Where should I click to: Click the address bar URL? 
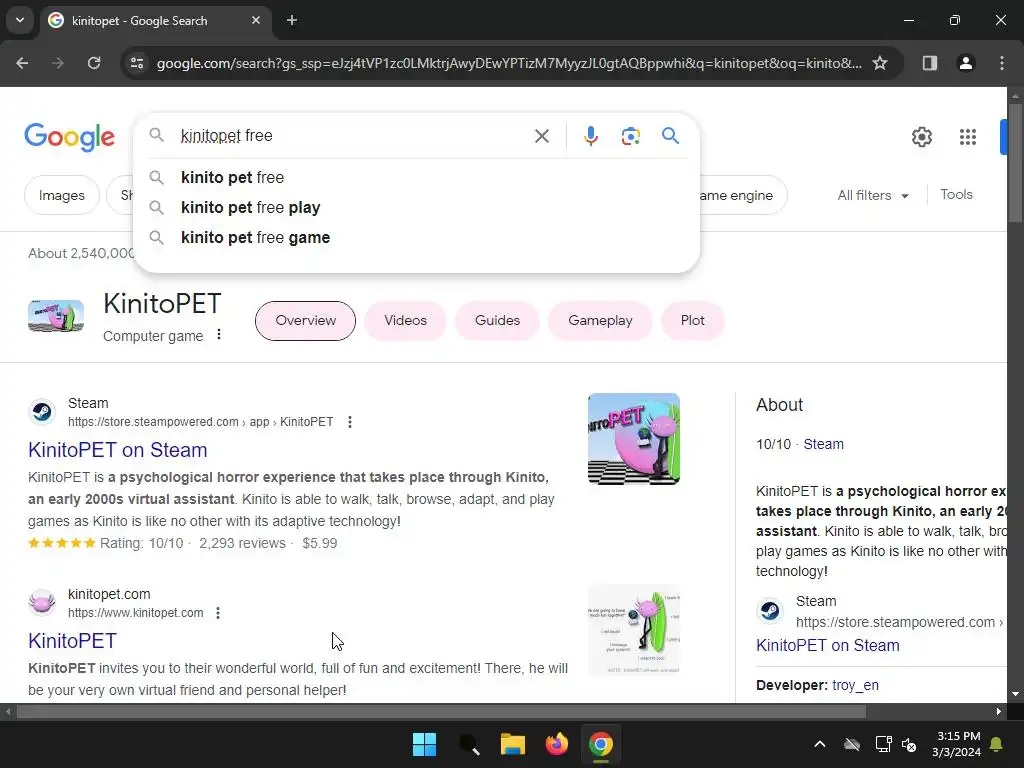tap(509, 63)
